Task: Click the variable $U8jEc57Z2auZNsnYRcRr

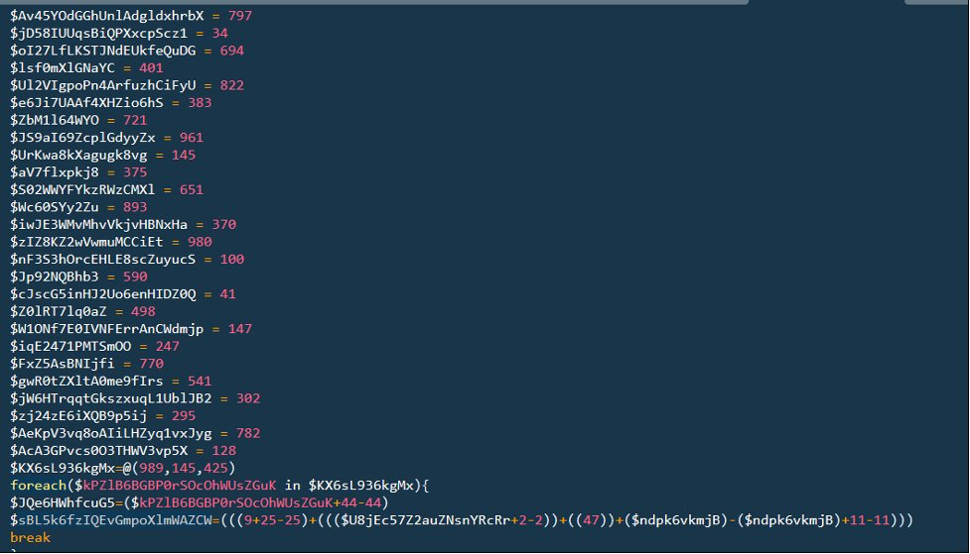Action: 426,519
